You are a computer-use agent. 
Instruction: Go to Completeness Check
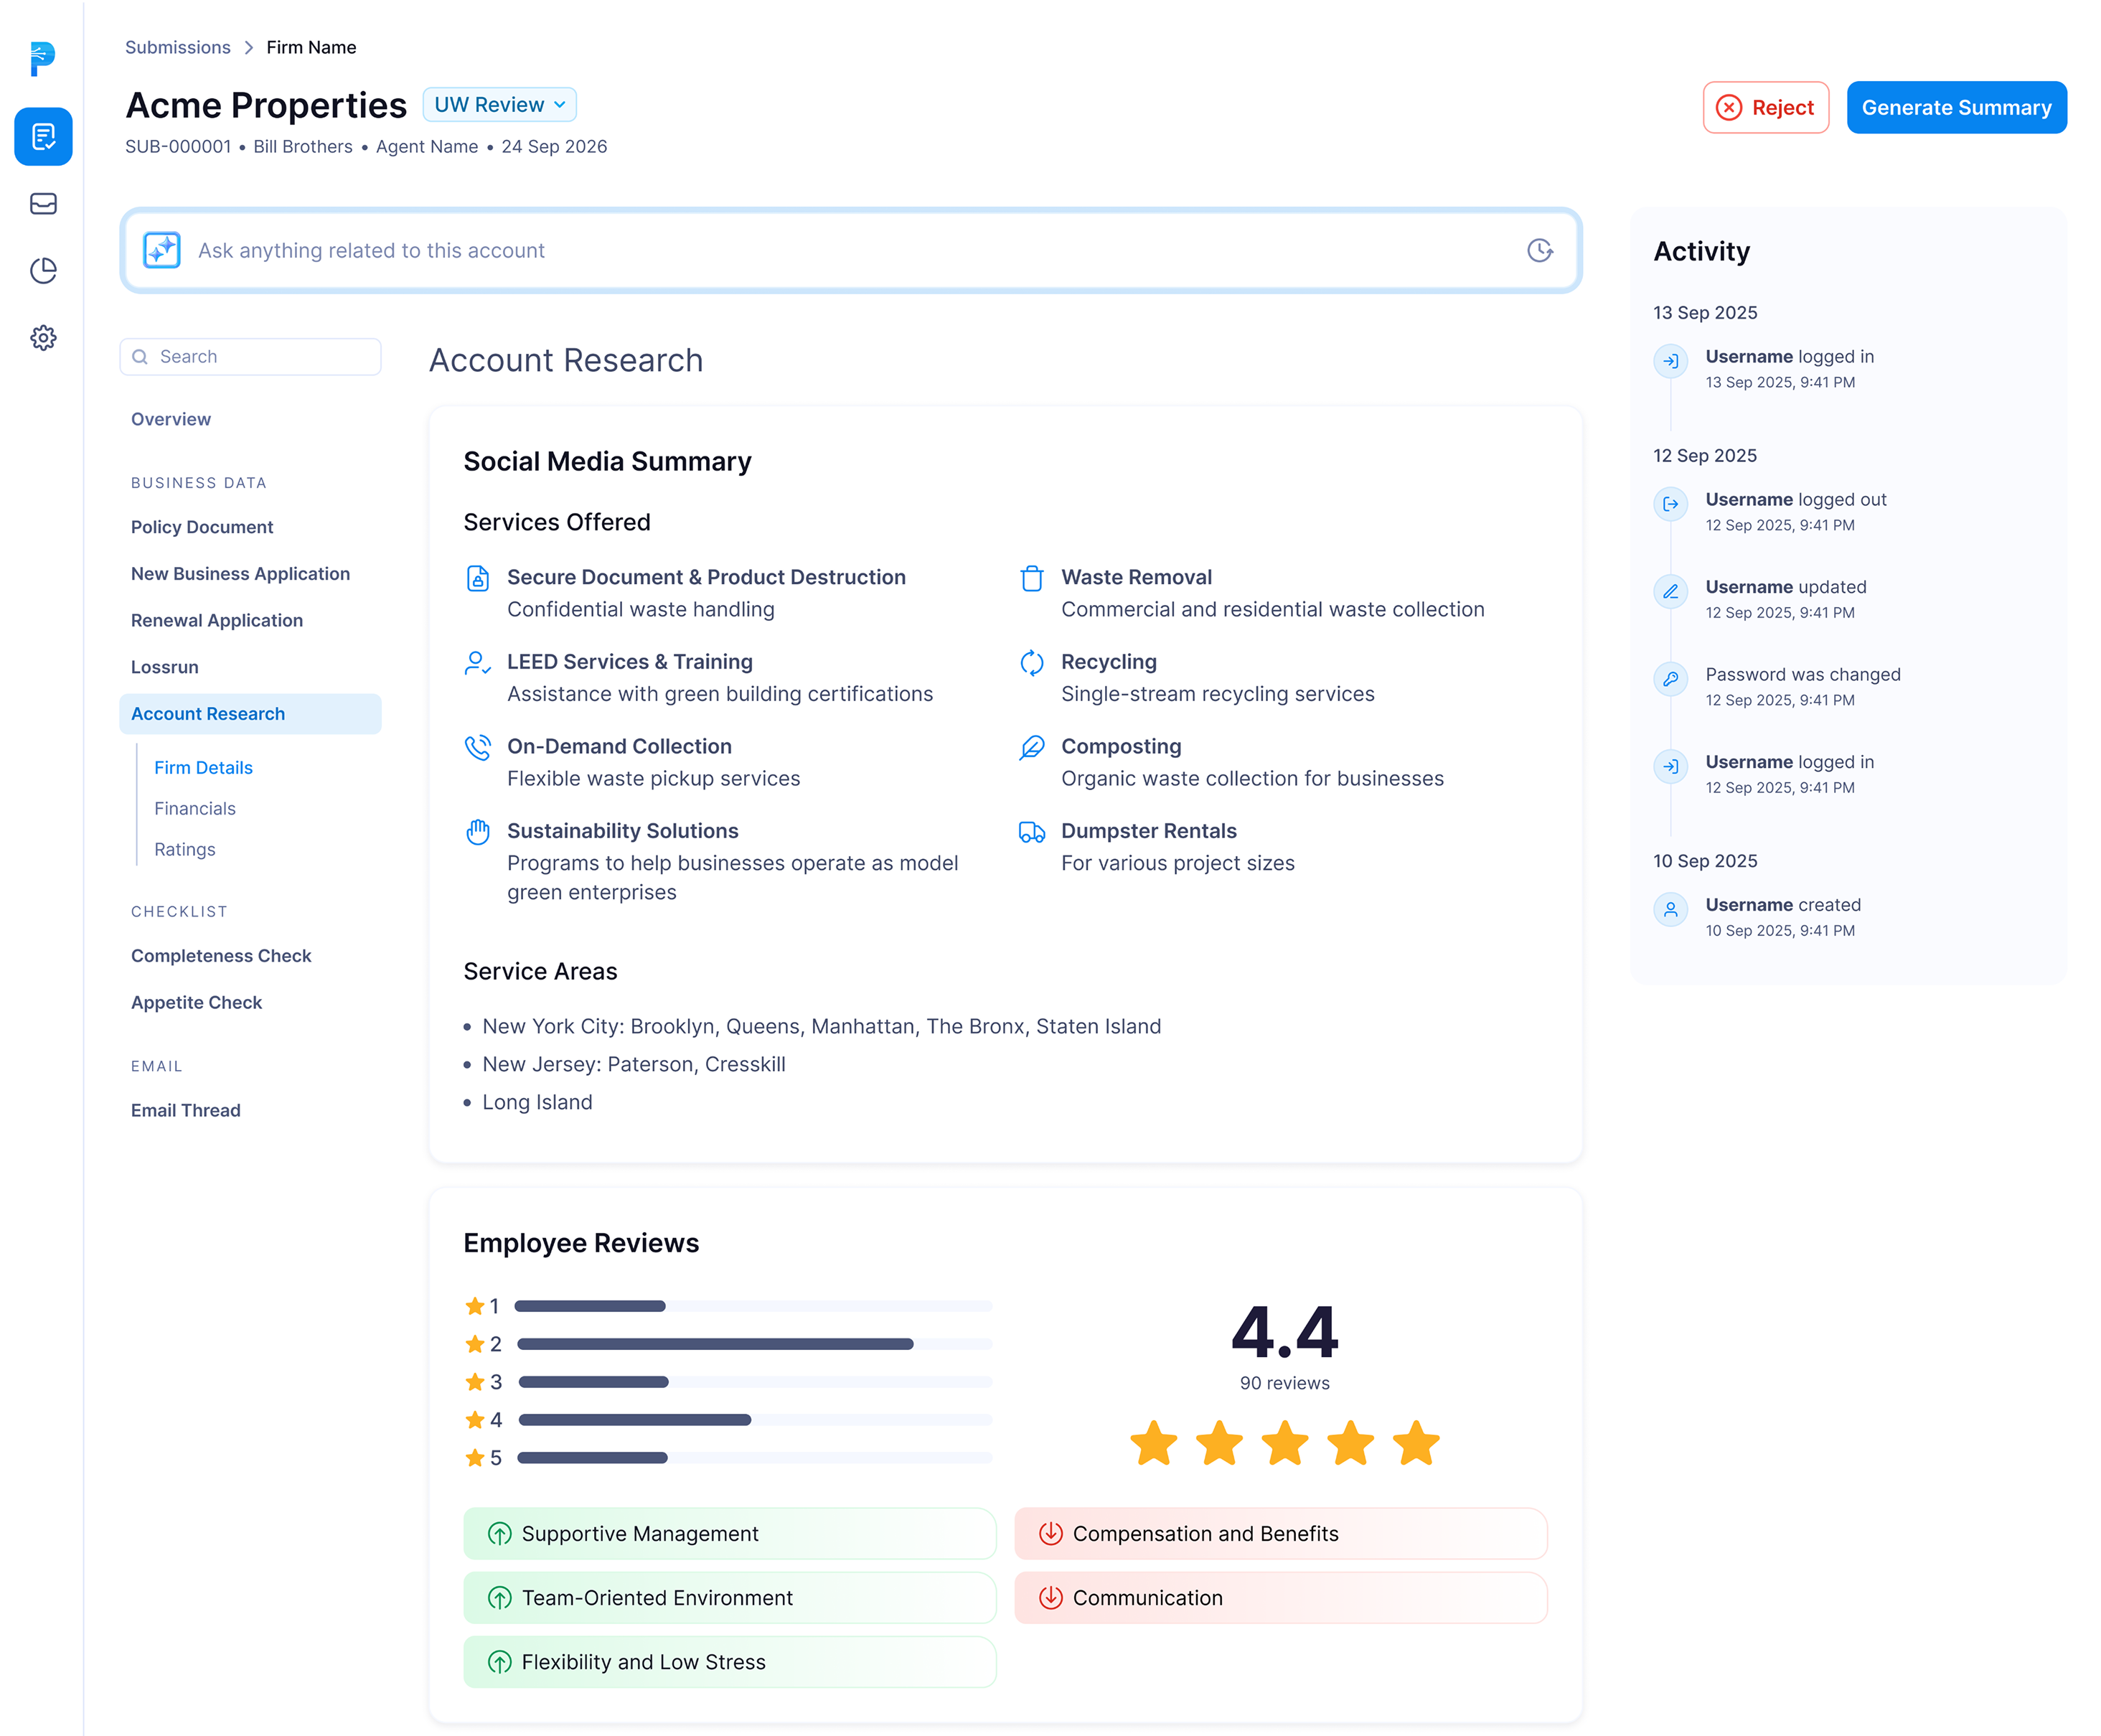pos(221,956)
